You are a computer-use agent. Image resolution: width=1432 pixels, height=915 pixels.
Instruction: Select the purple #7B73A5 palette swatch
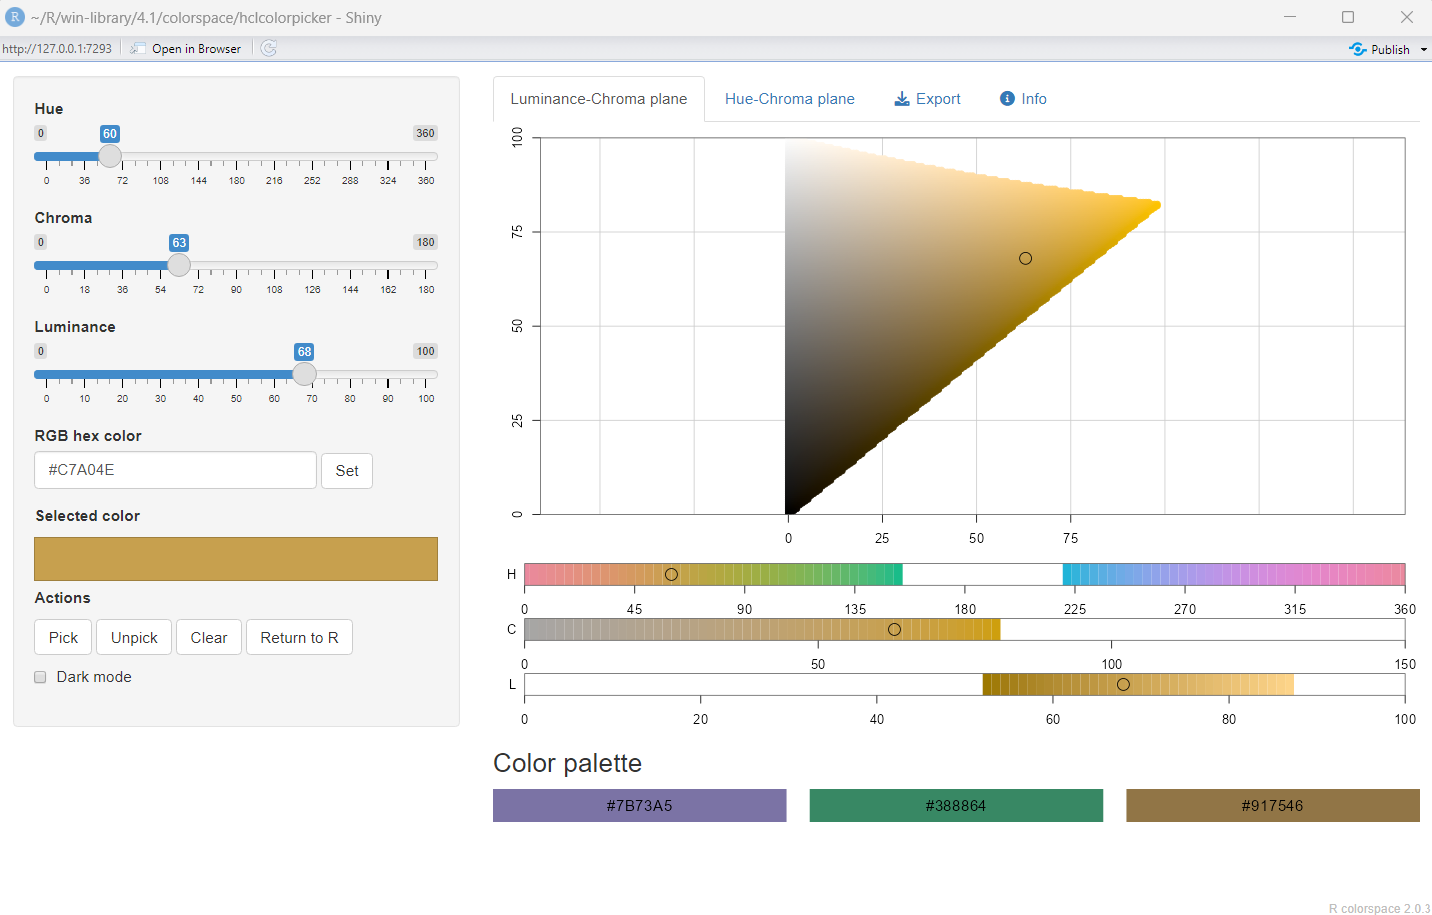(639, 806)
